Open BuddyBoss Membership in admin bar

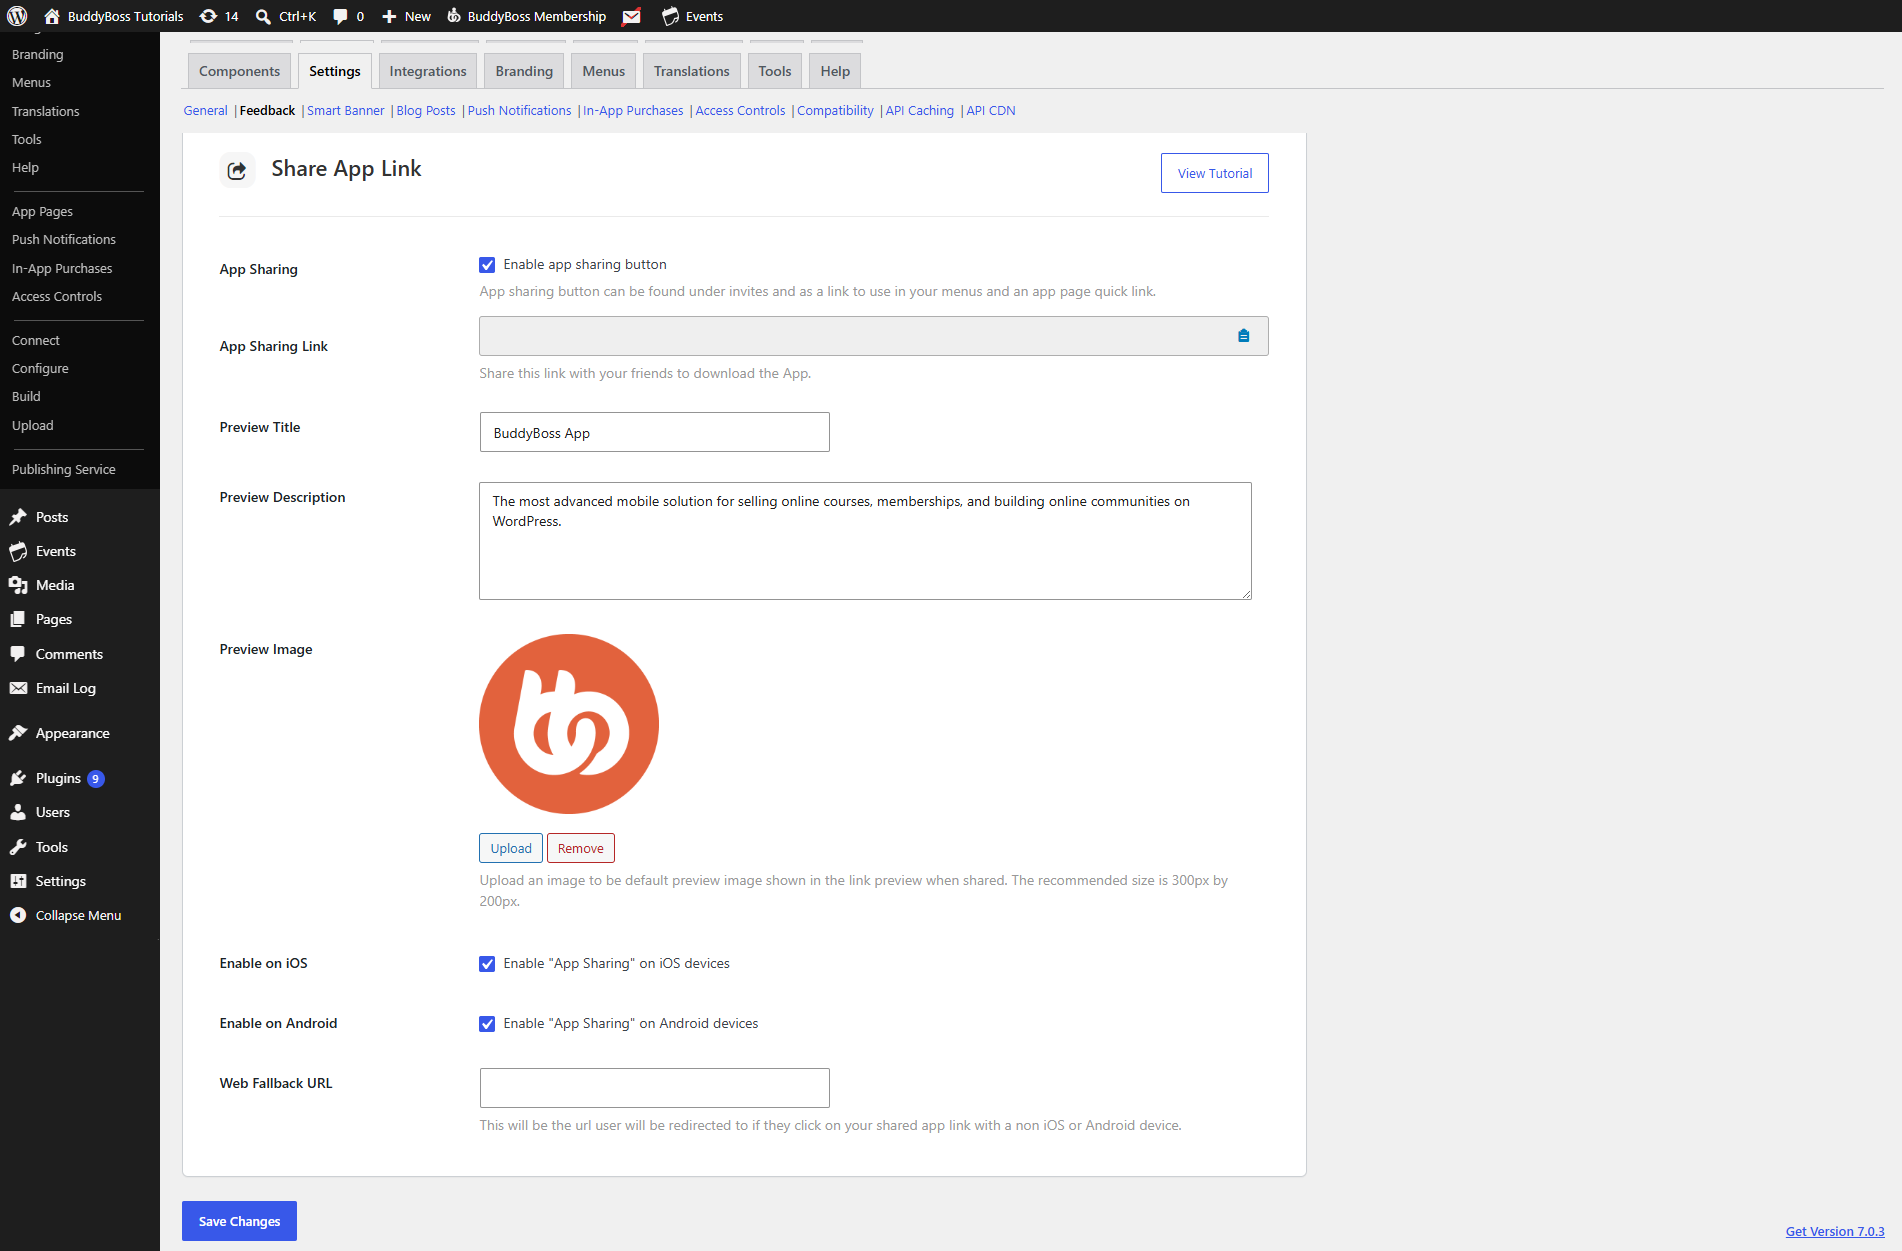coord(525,16)
